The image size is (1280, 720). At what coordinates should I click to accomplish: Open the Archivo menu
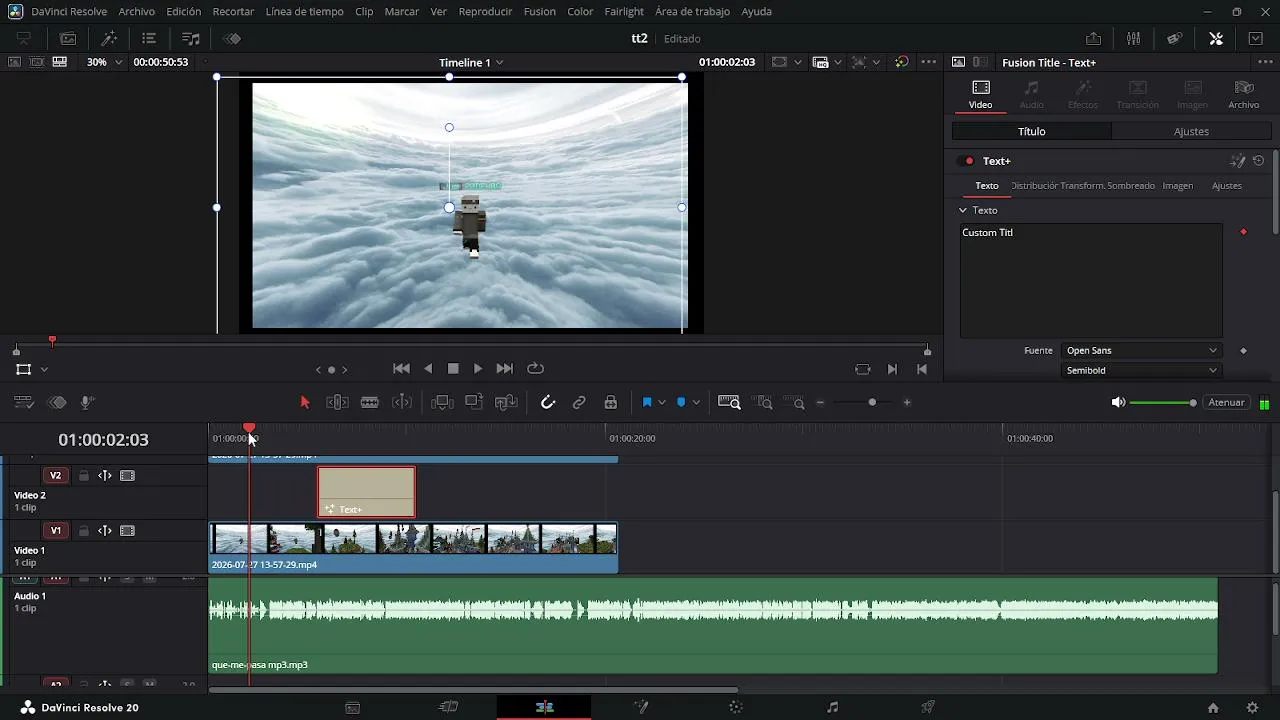pos(136,12)
